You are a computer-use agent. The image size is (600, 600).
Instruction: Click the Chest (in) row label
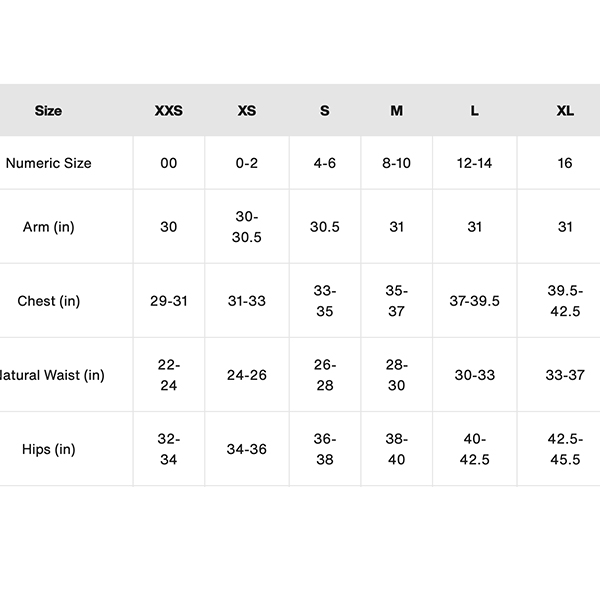pyautogui.click(x=48, y=301)
